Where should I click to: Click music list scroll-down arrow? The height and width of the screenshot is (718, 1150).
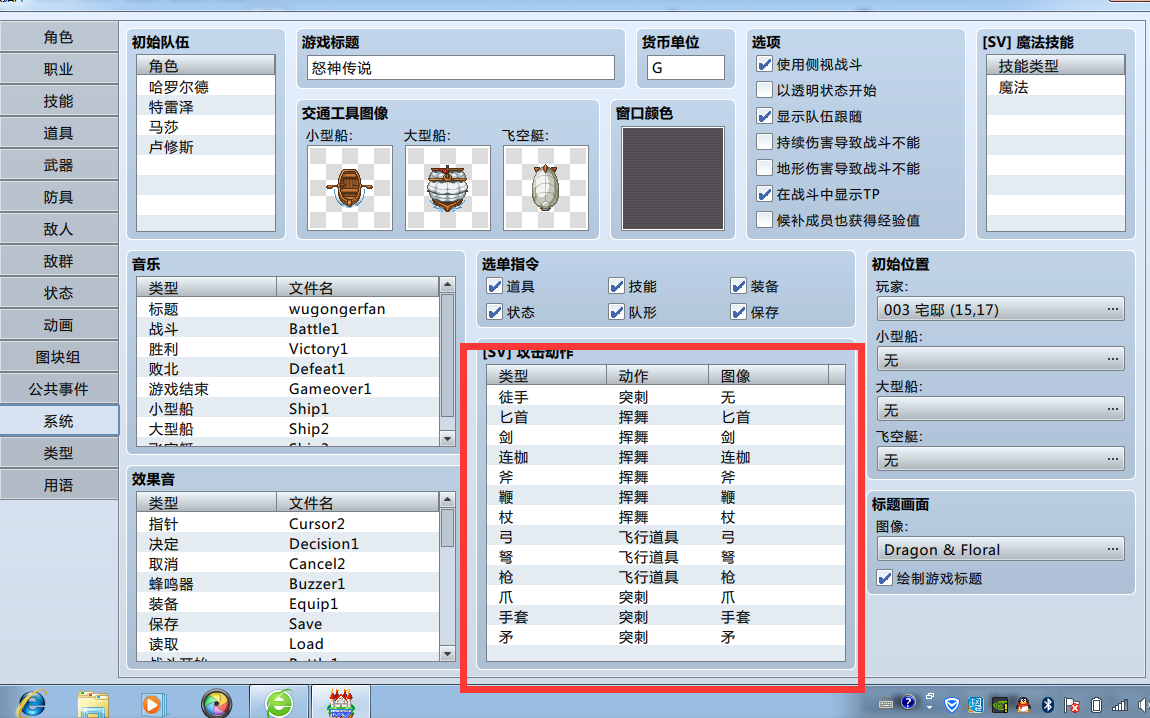coord(447,439)
